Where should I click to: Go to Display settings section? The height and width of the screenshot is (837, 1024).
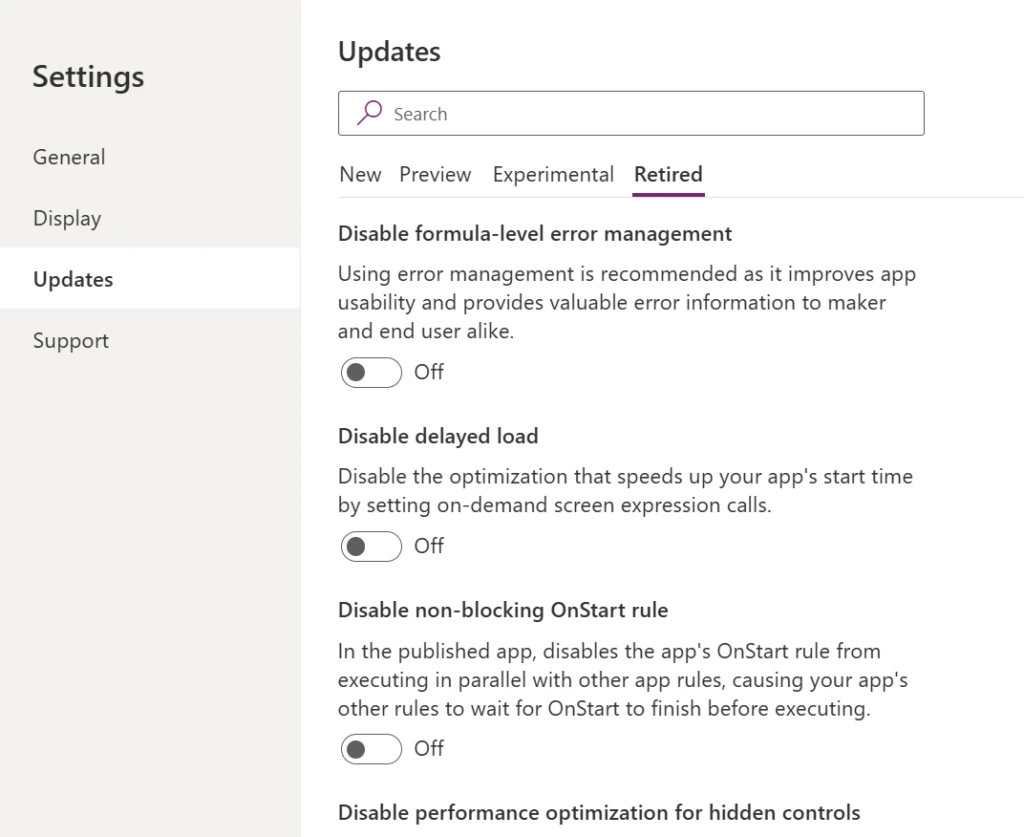coord(67,218)
